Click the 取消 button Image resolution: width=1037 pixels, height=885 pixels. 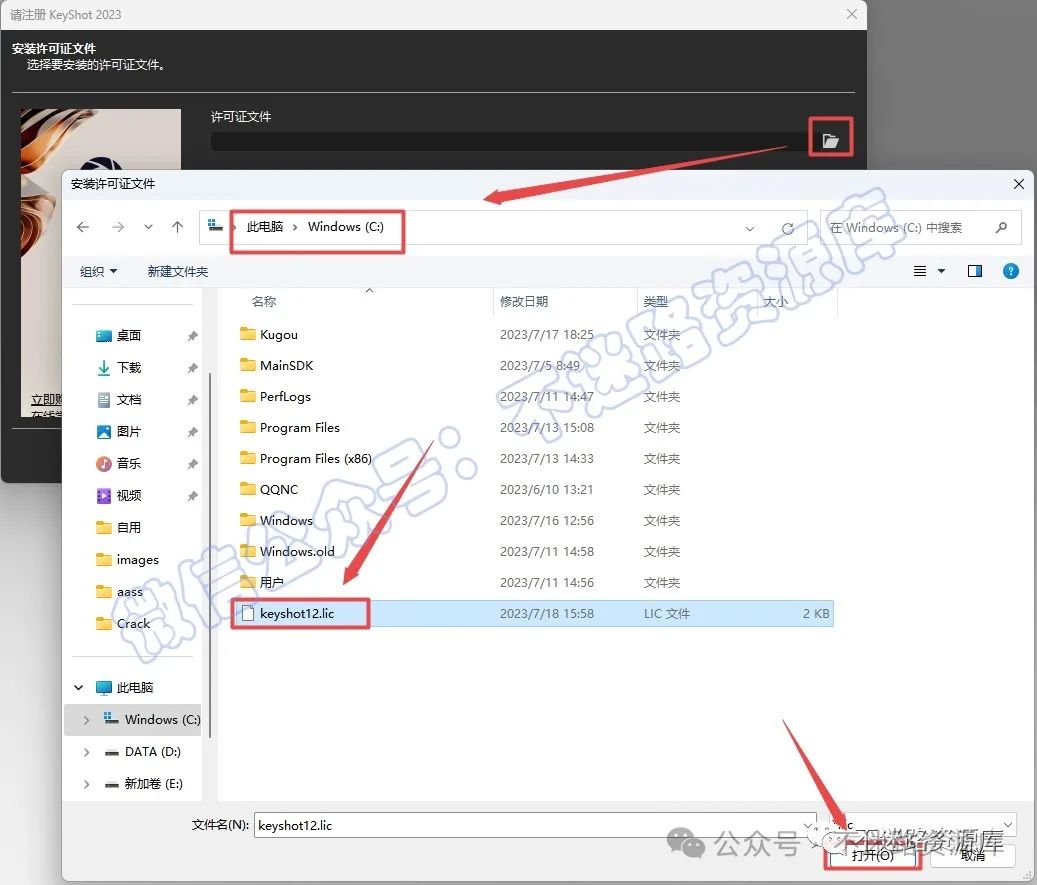coord(972,855)
